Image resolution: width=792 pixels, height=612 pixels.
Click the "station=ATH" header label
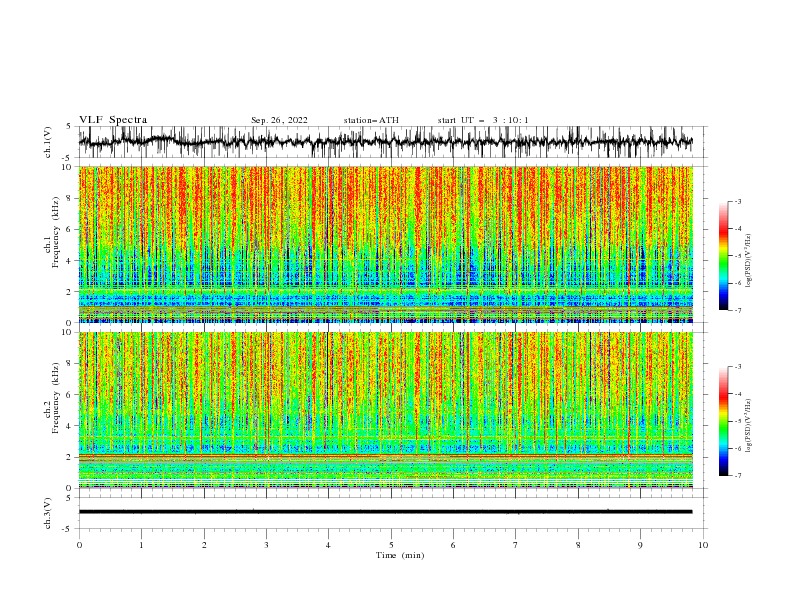[x=371, y=120]
